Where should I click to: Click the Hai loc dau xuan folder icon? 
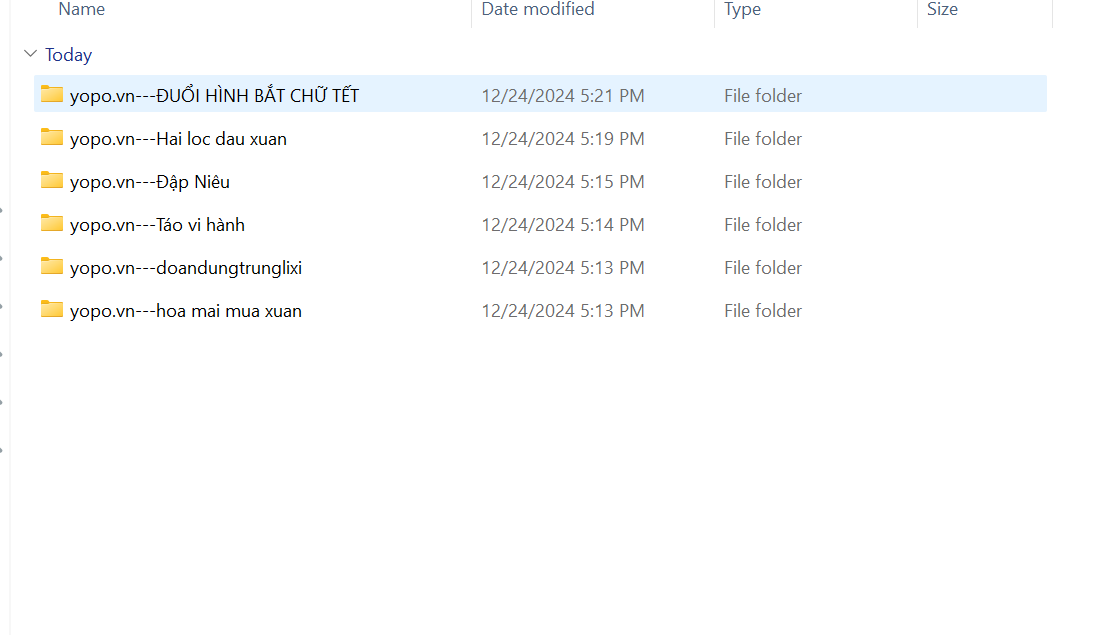tap(52, 138)
